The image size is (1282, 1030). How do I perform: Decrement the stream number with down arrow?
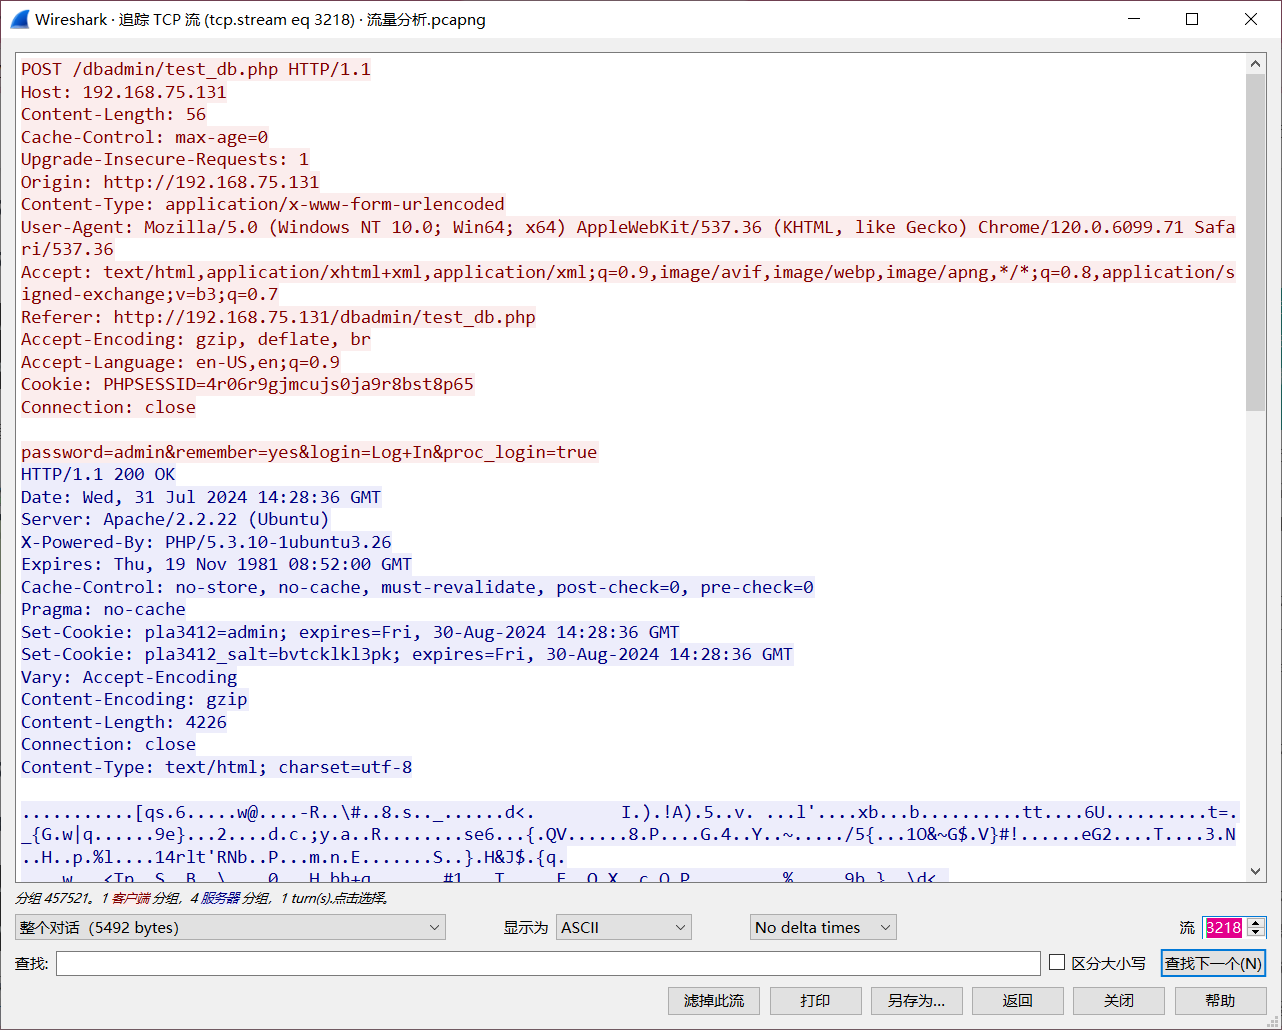coord(1257,933)
